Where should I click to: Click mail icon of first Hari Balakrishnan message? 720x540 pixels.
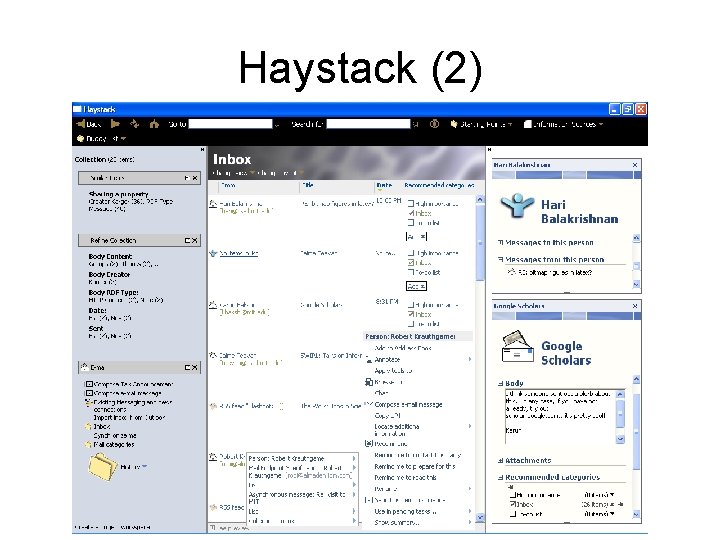(213, 204)
